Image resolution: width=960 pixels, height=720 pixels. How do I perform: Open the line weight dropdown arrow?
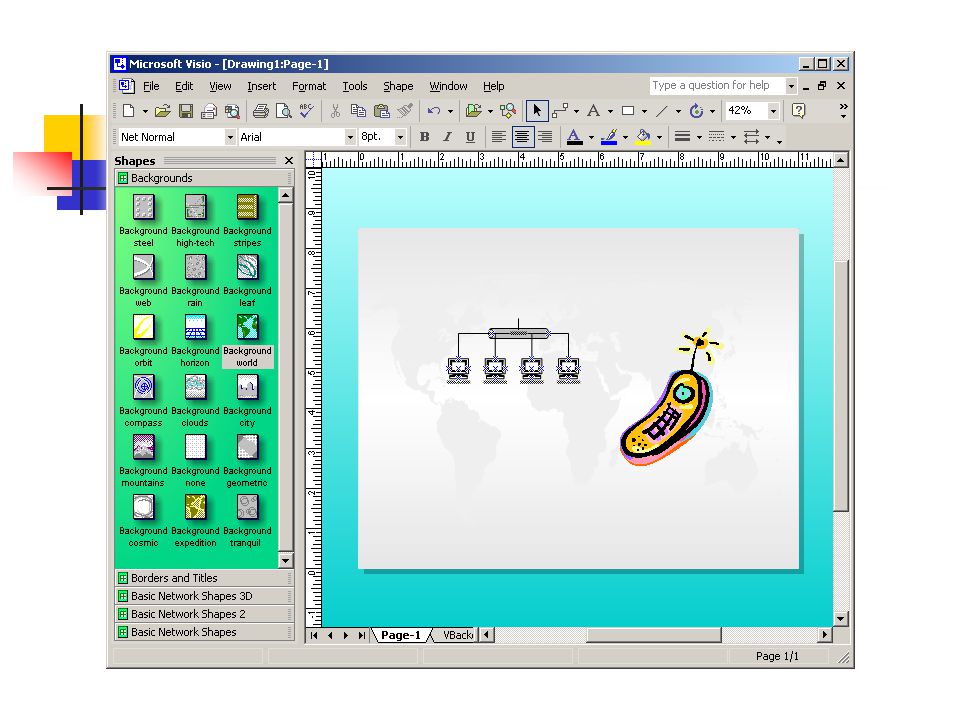699,137
